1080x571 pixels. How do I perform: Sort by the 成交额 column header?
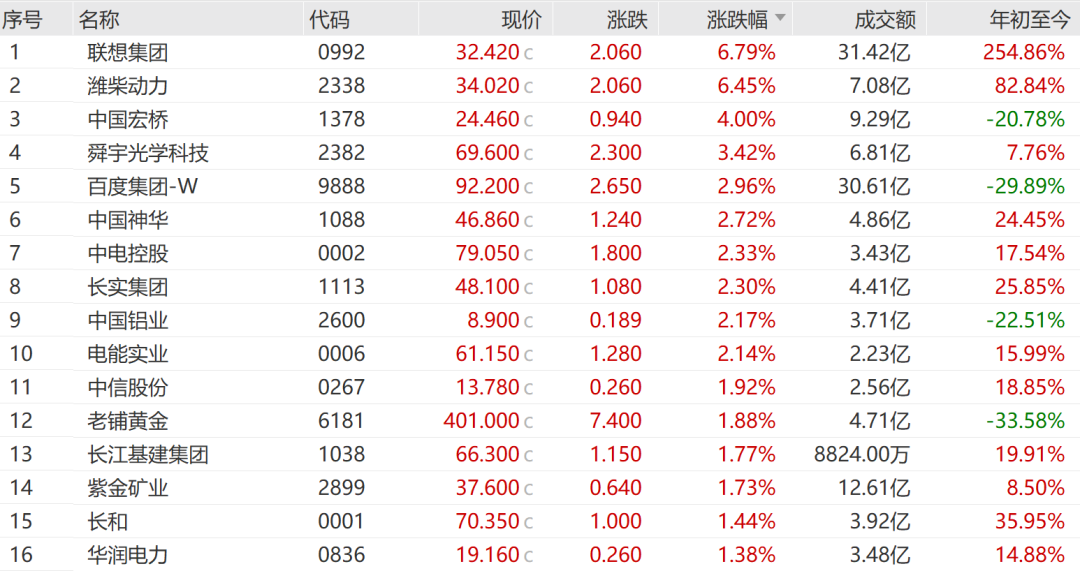click(x=885, y=20)
